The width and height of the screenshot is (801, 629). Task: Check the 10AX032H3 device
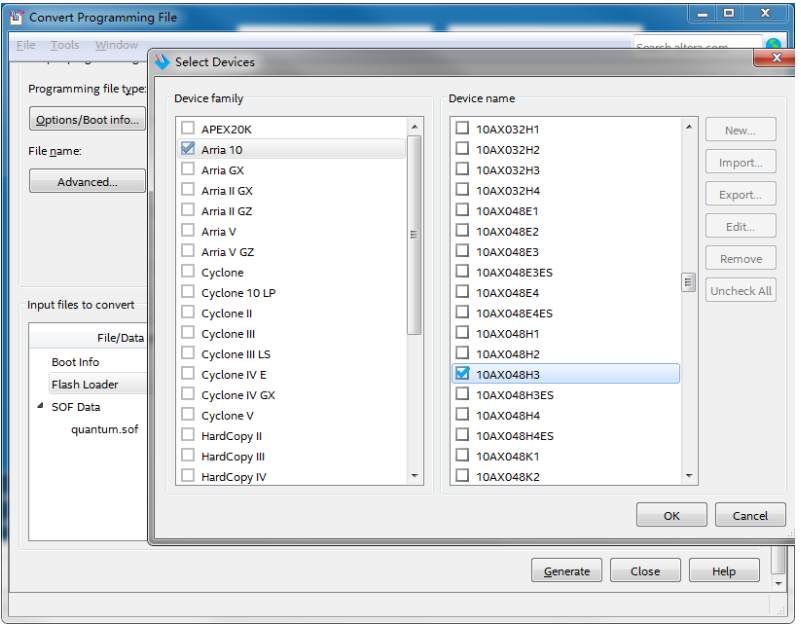point(462,169)
